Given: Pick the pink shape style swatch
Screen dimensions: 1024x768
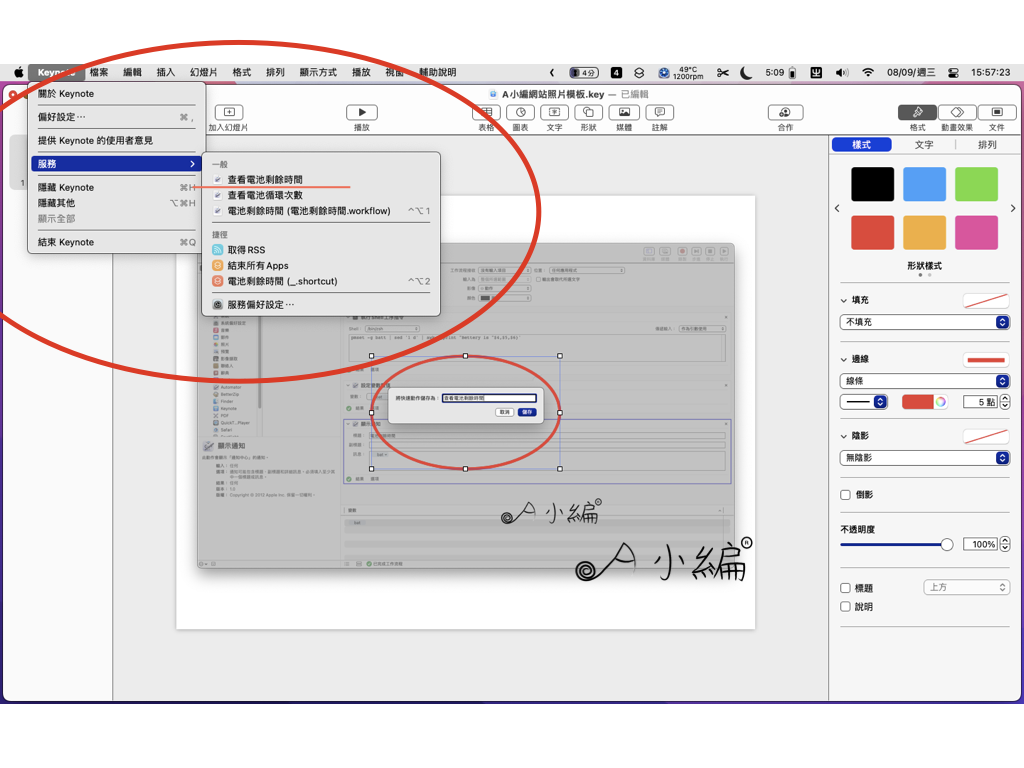Looking at the screenshot, I should click(x=976, y=232).
